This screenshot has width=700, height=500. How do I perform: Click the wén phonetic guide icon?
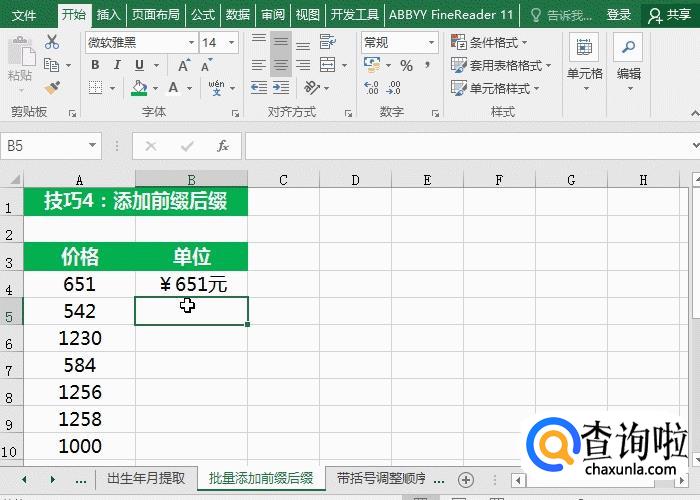point(217,88)
